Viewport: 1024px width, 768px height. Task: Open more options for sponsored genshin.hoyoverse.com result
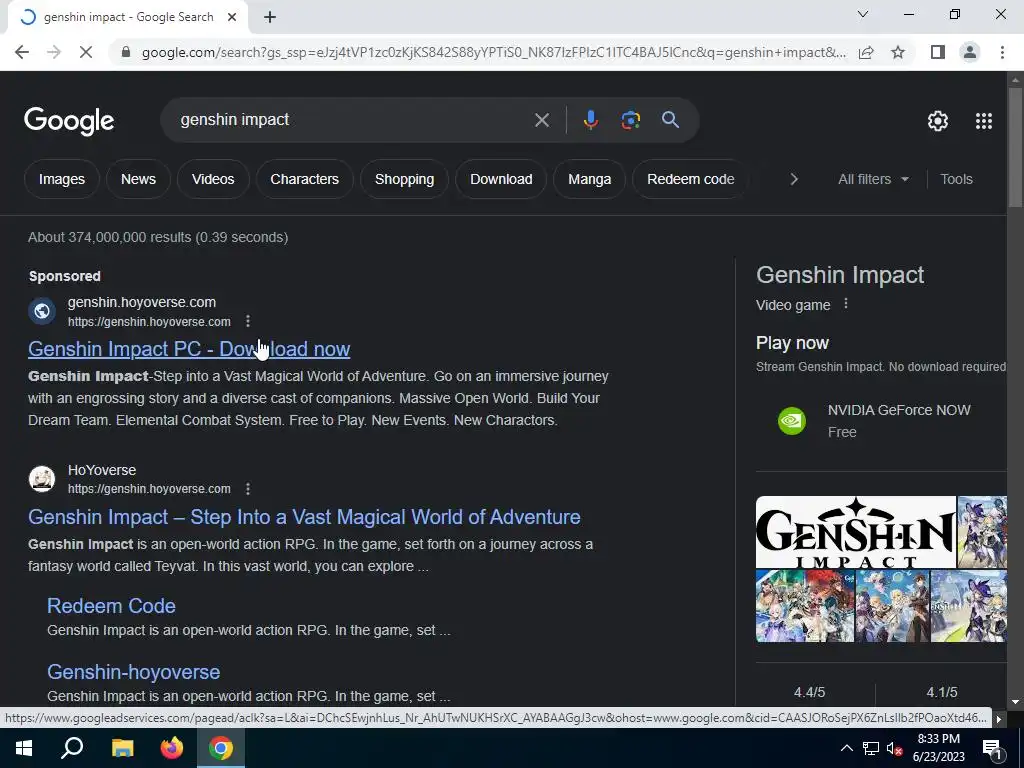click(x=248, y=321)
